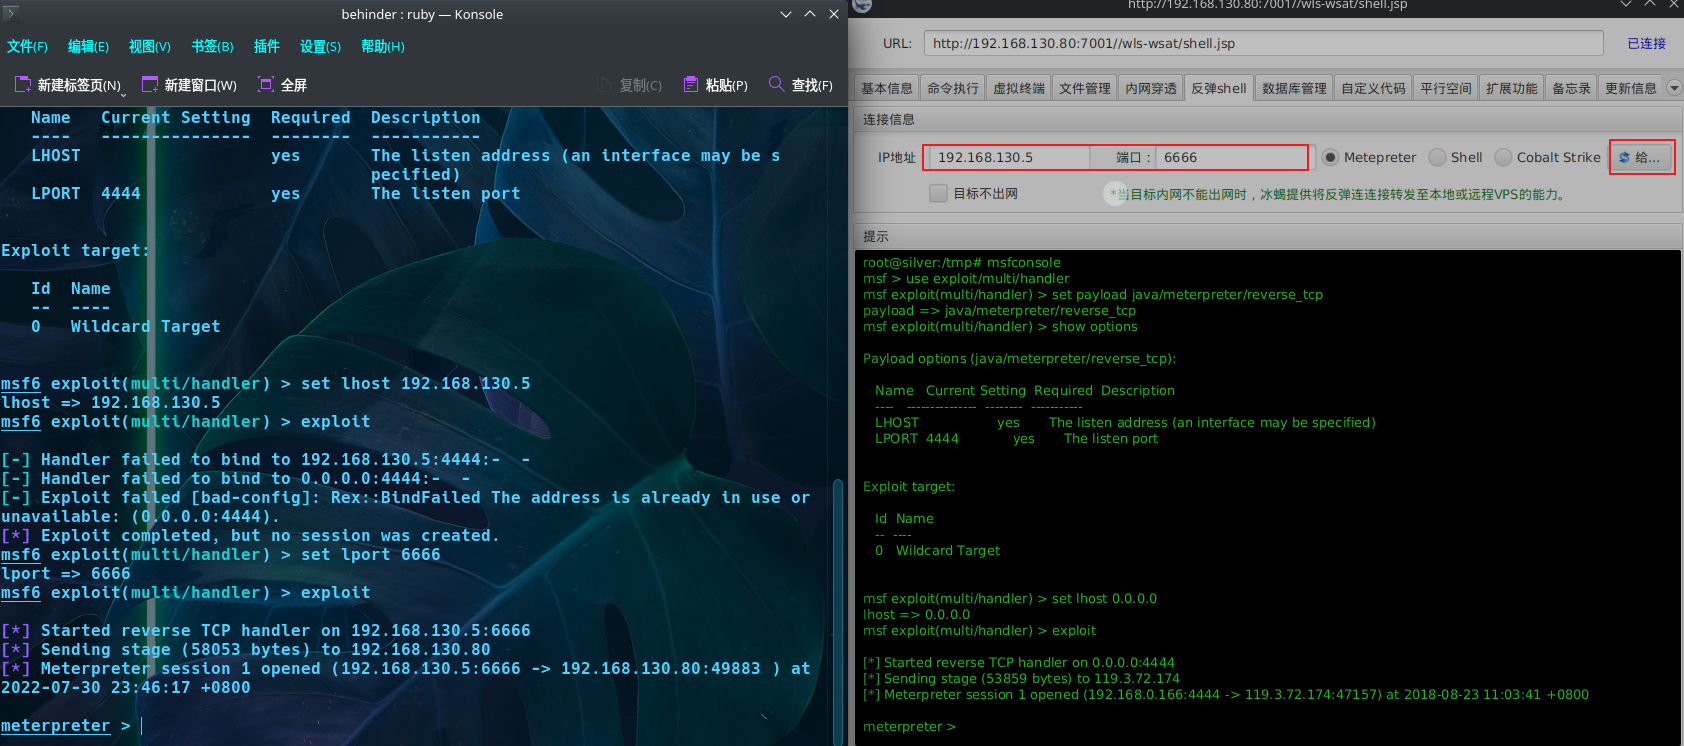Click the IP地址 field showing 192.168.130.5

pyautogui.click(x=1009, y=157)
